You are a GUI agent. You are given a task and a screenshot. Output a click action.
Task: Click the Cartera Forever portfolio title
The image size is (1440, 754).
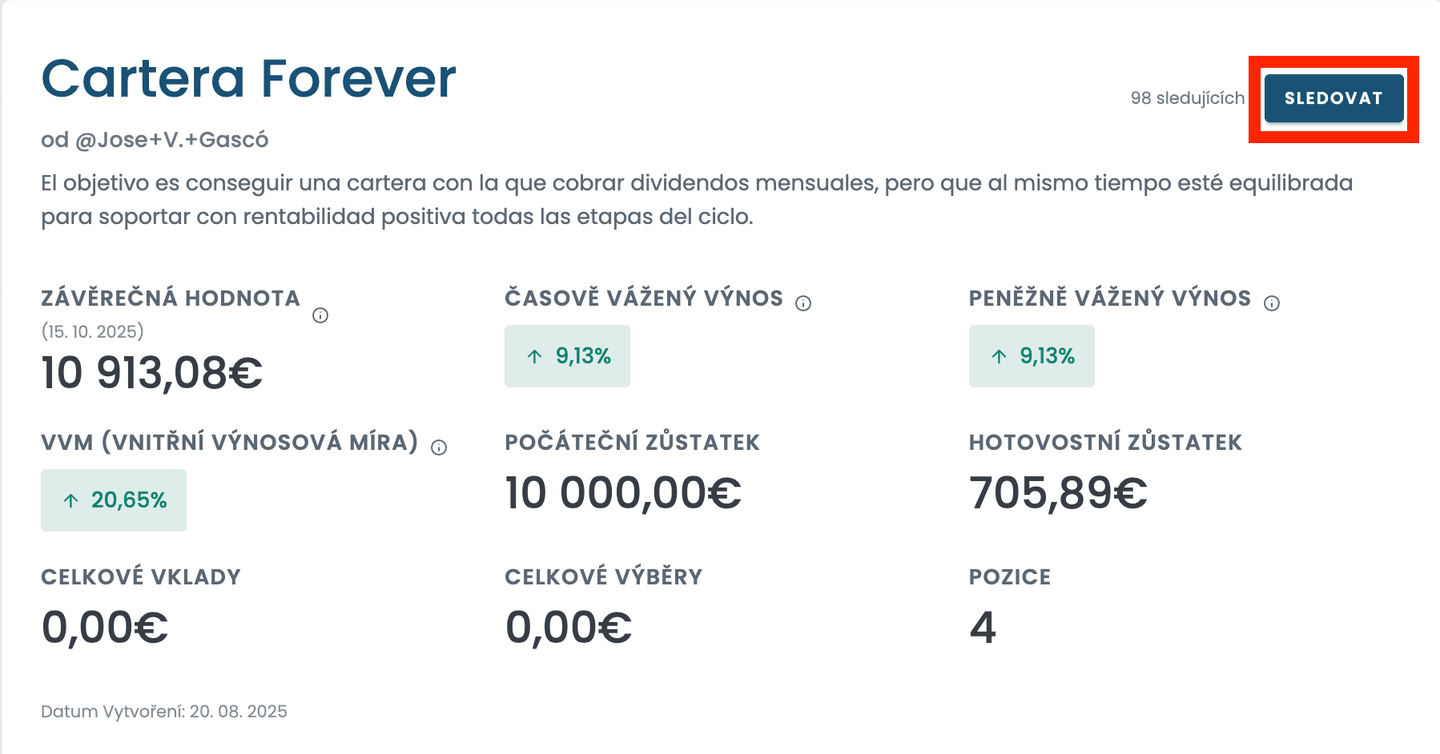(x=249, y=78)
